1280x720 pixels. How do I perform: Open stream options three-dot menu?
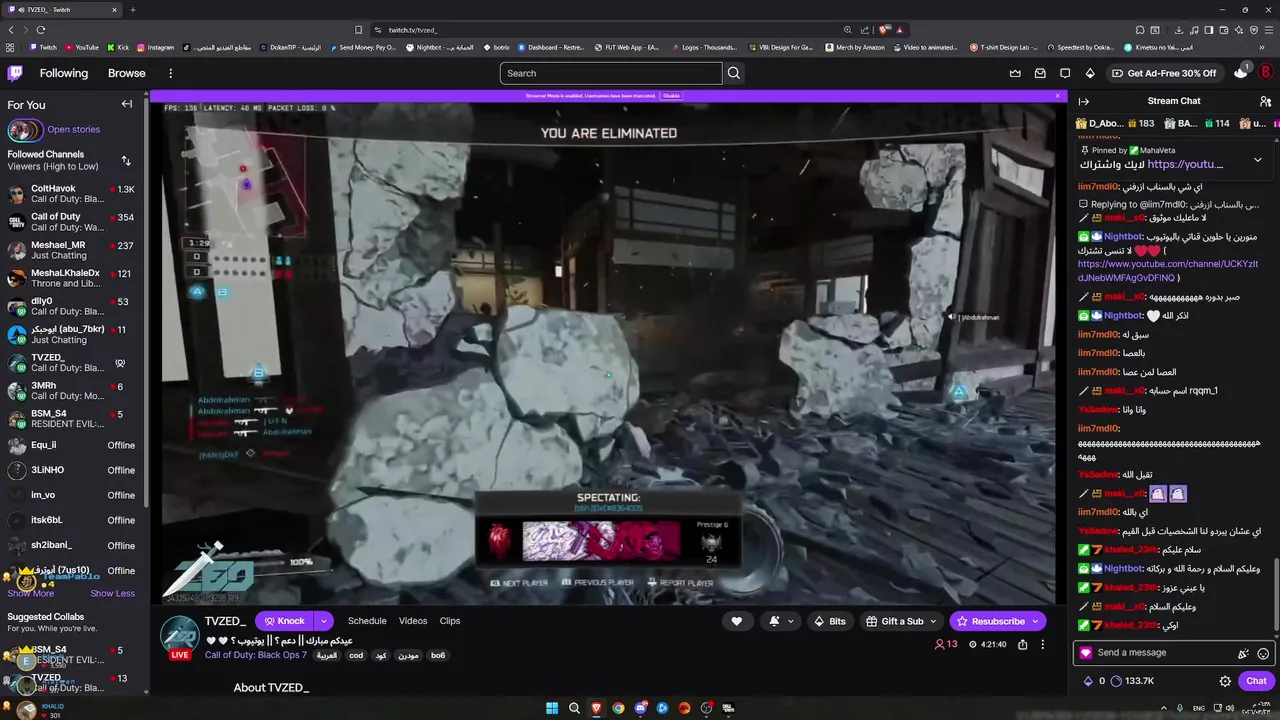1042,645
